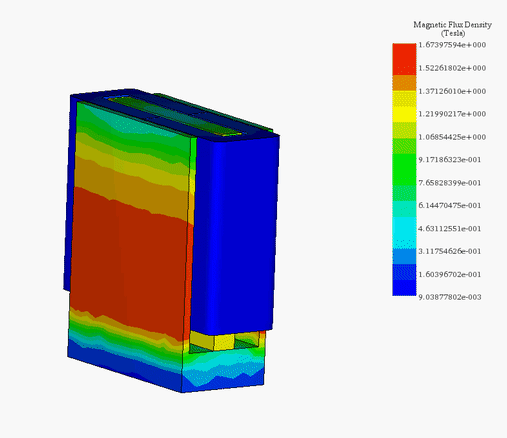
Task: Click the 1.60396702e-001 legend label
Action: pyautogui.click(x=450, y=274)
